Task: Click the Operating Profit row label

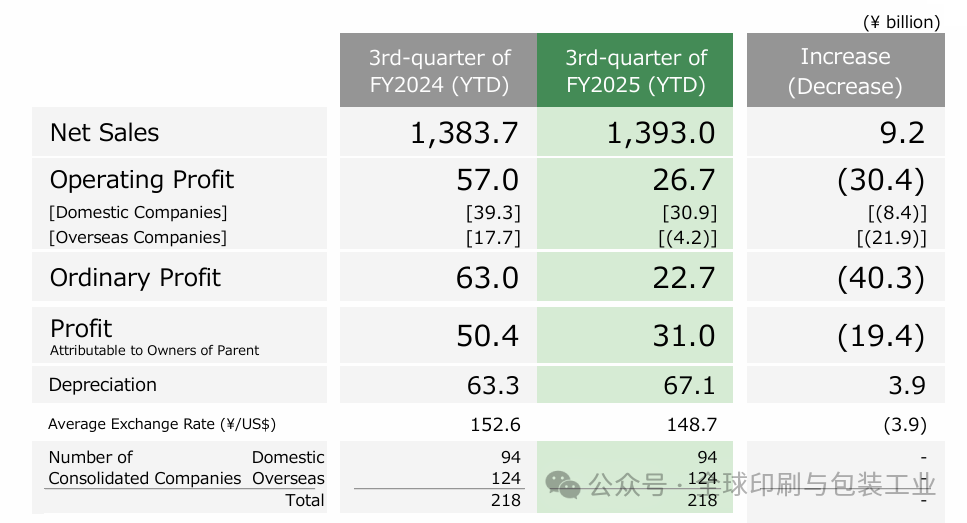Action: 142,180
